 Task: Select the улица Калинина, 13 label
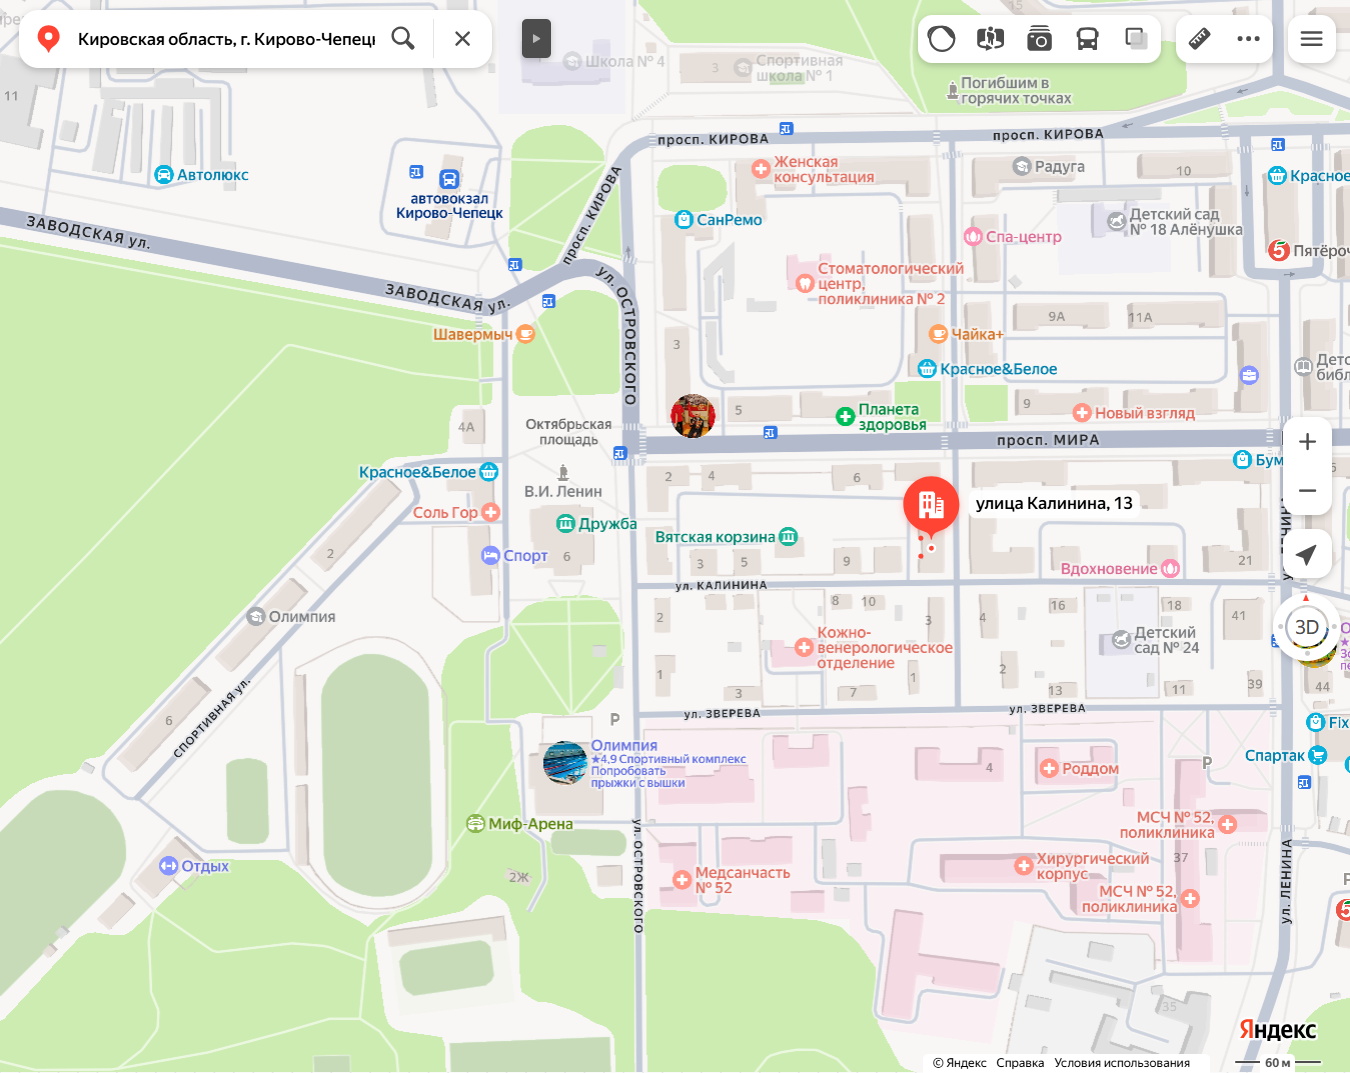(x=1054, y=503)
